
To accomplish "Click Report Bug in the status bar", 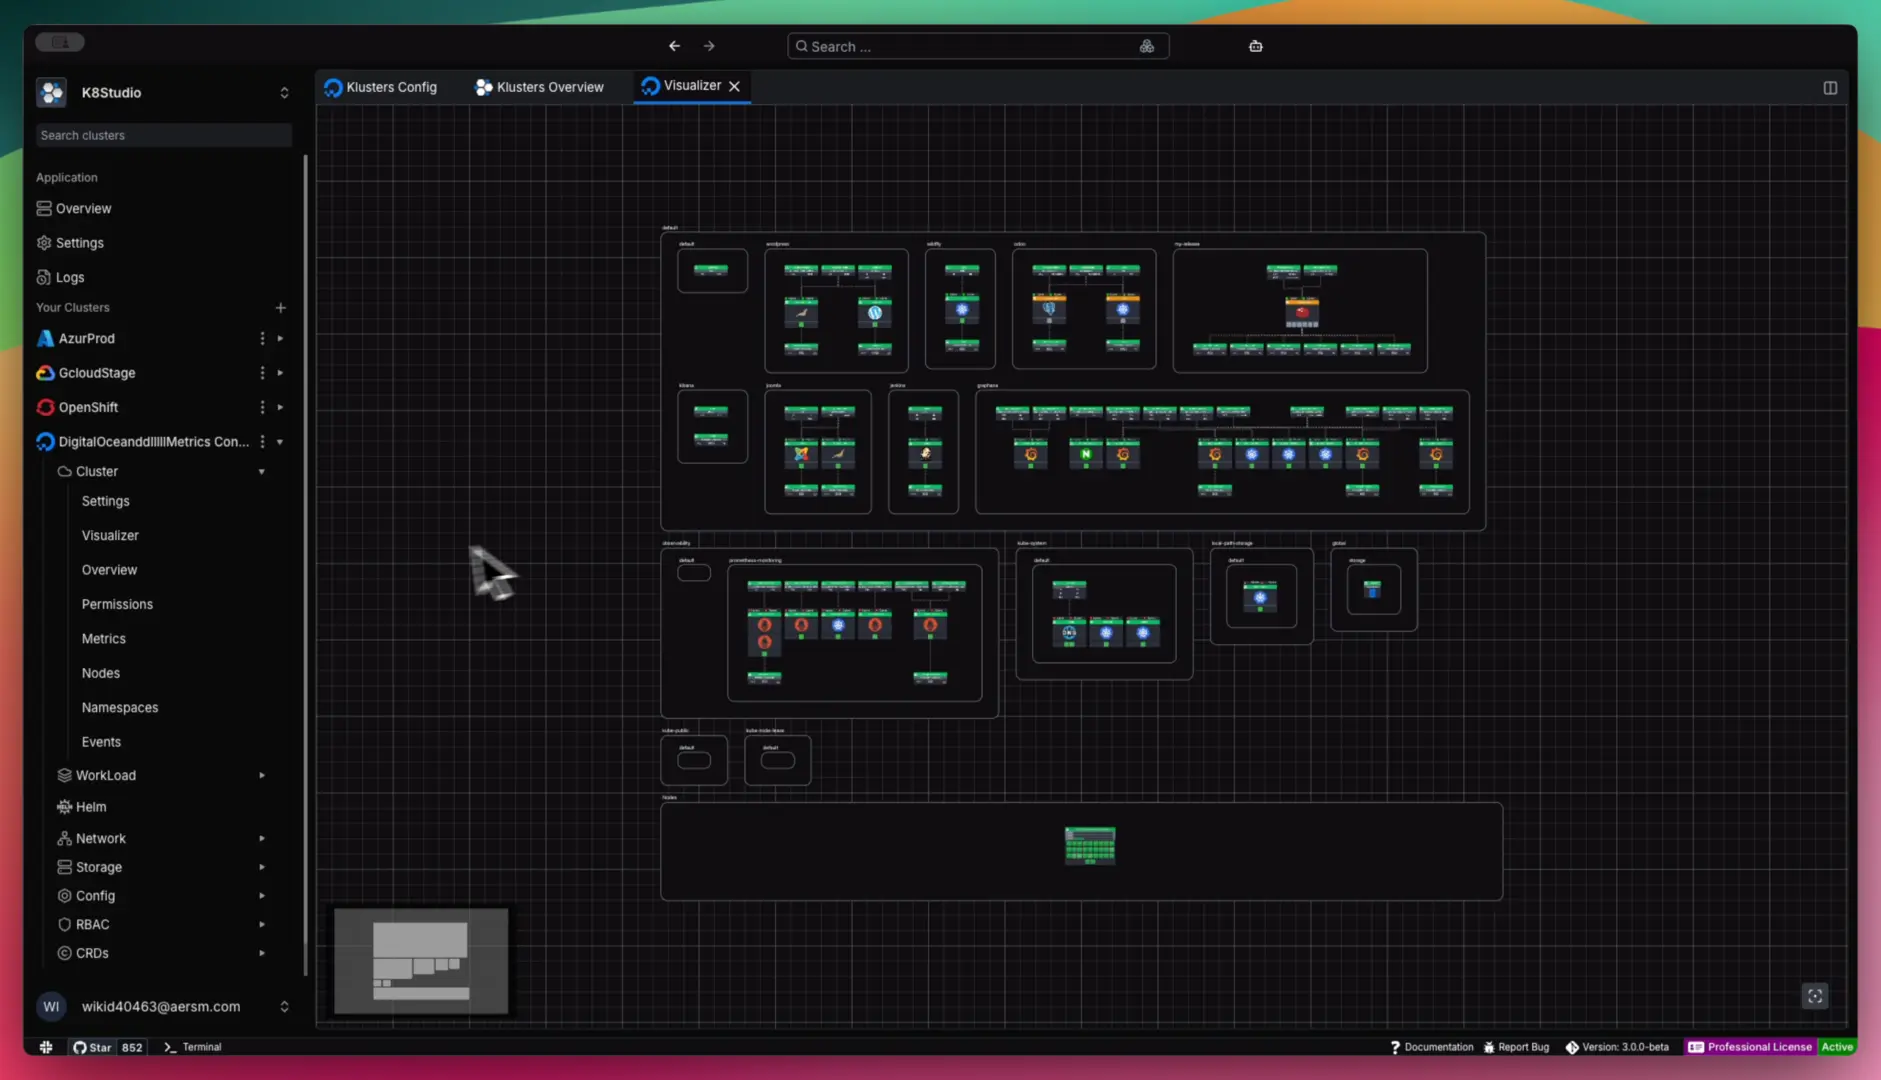I will 1523,1047.
